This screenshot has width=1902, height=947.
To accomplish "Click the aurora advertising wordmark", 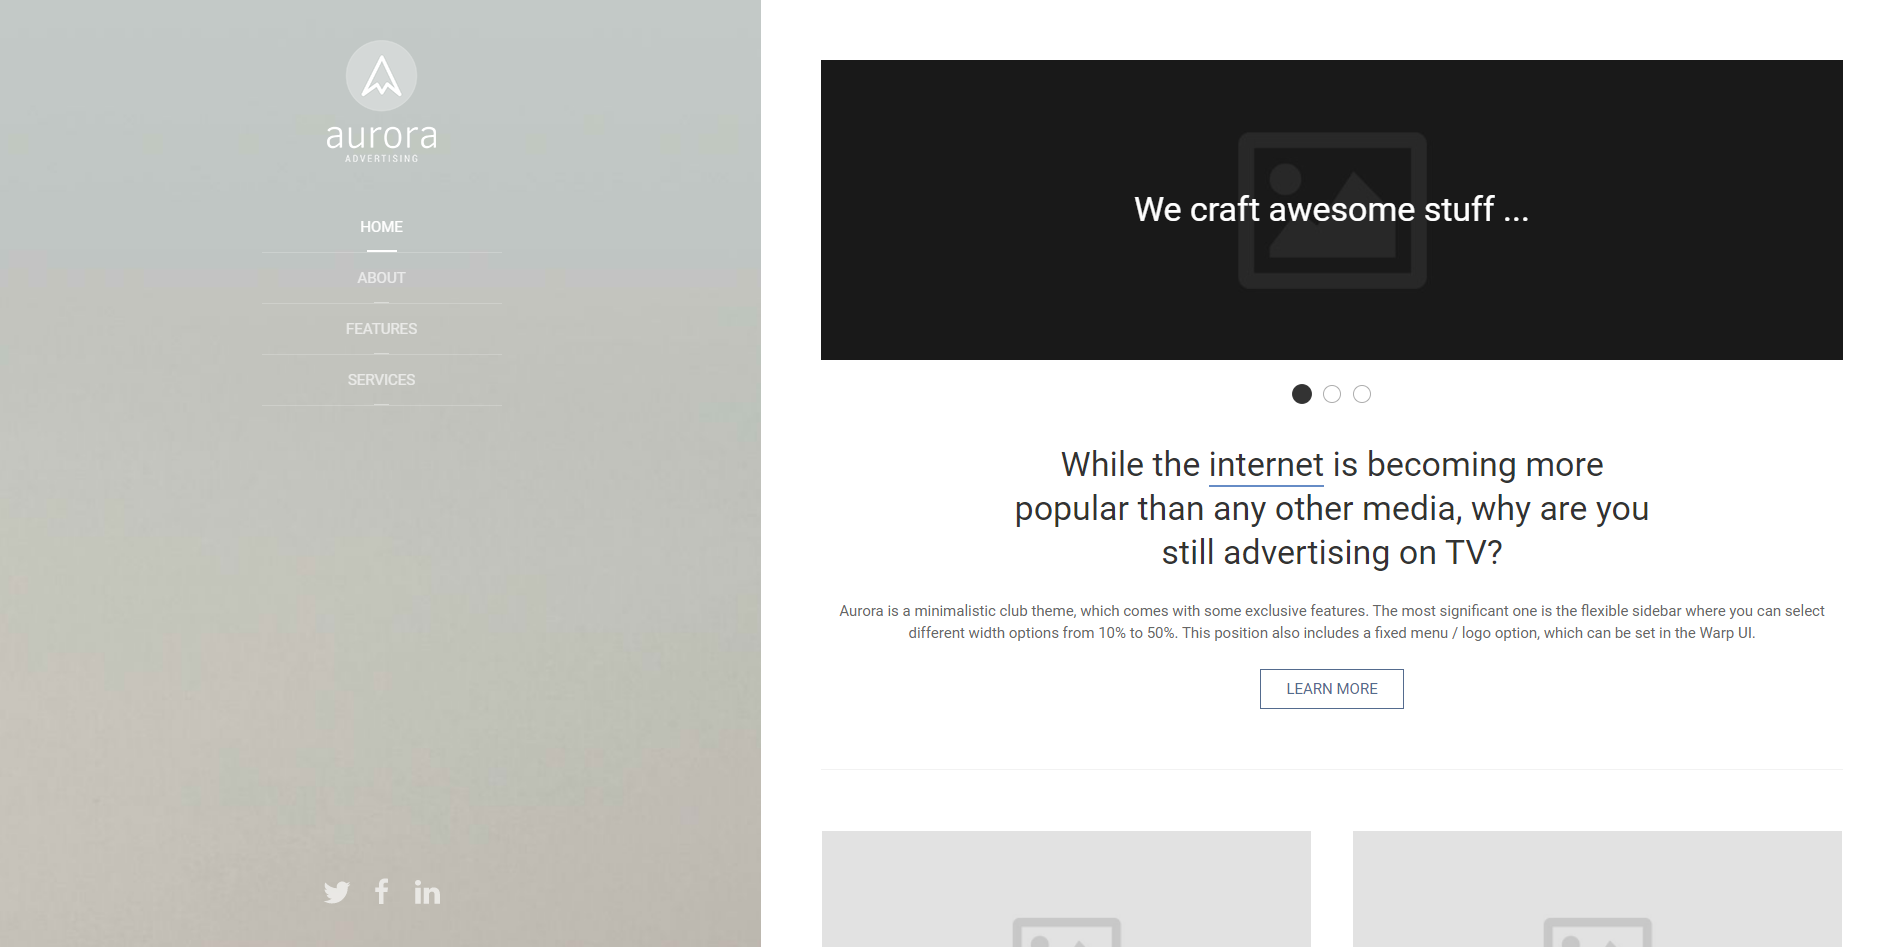I will (x=381, y=142).
